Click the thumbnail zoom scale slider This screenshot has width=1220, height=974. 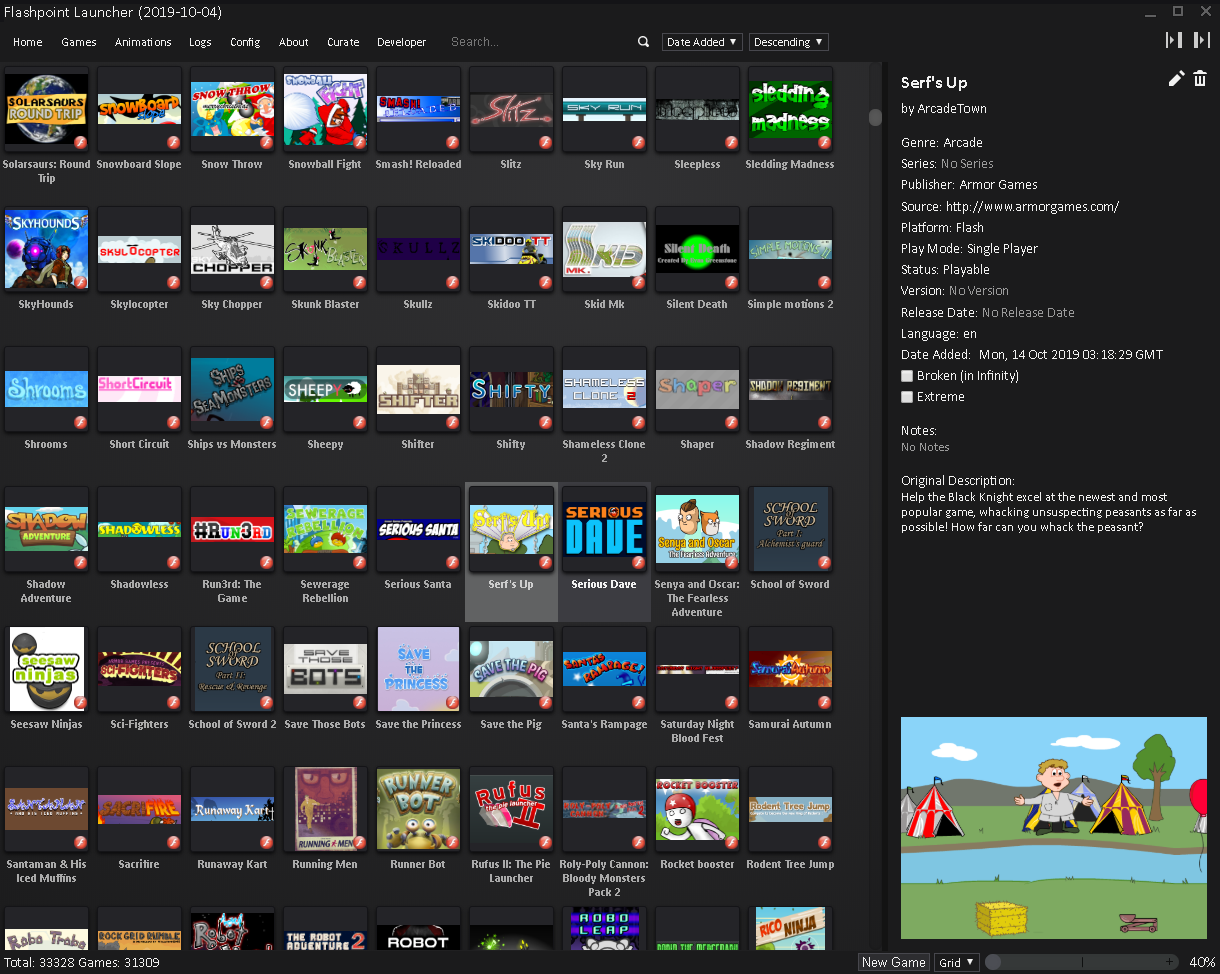pyautogui.click(x=1081, y=962)
